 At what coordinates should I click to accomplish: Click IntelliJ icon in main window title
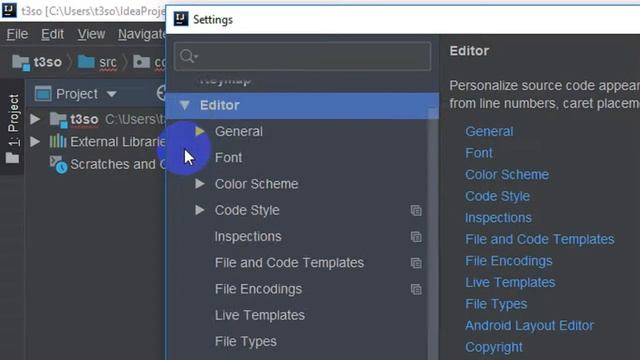(9, 10)
